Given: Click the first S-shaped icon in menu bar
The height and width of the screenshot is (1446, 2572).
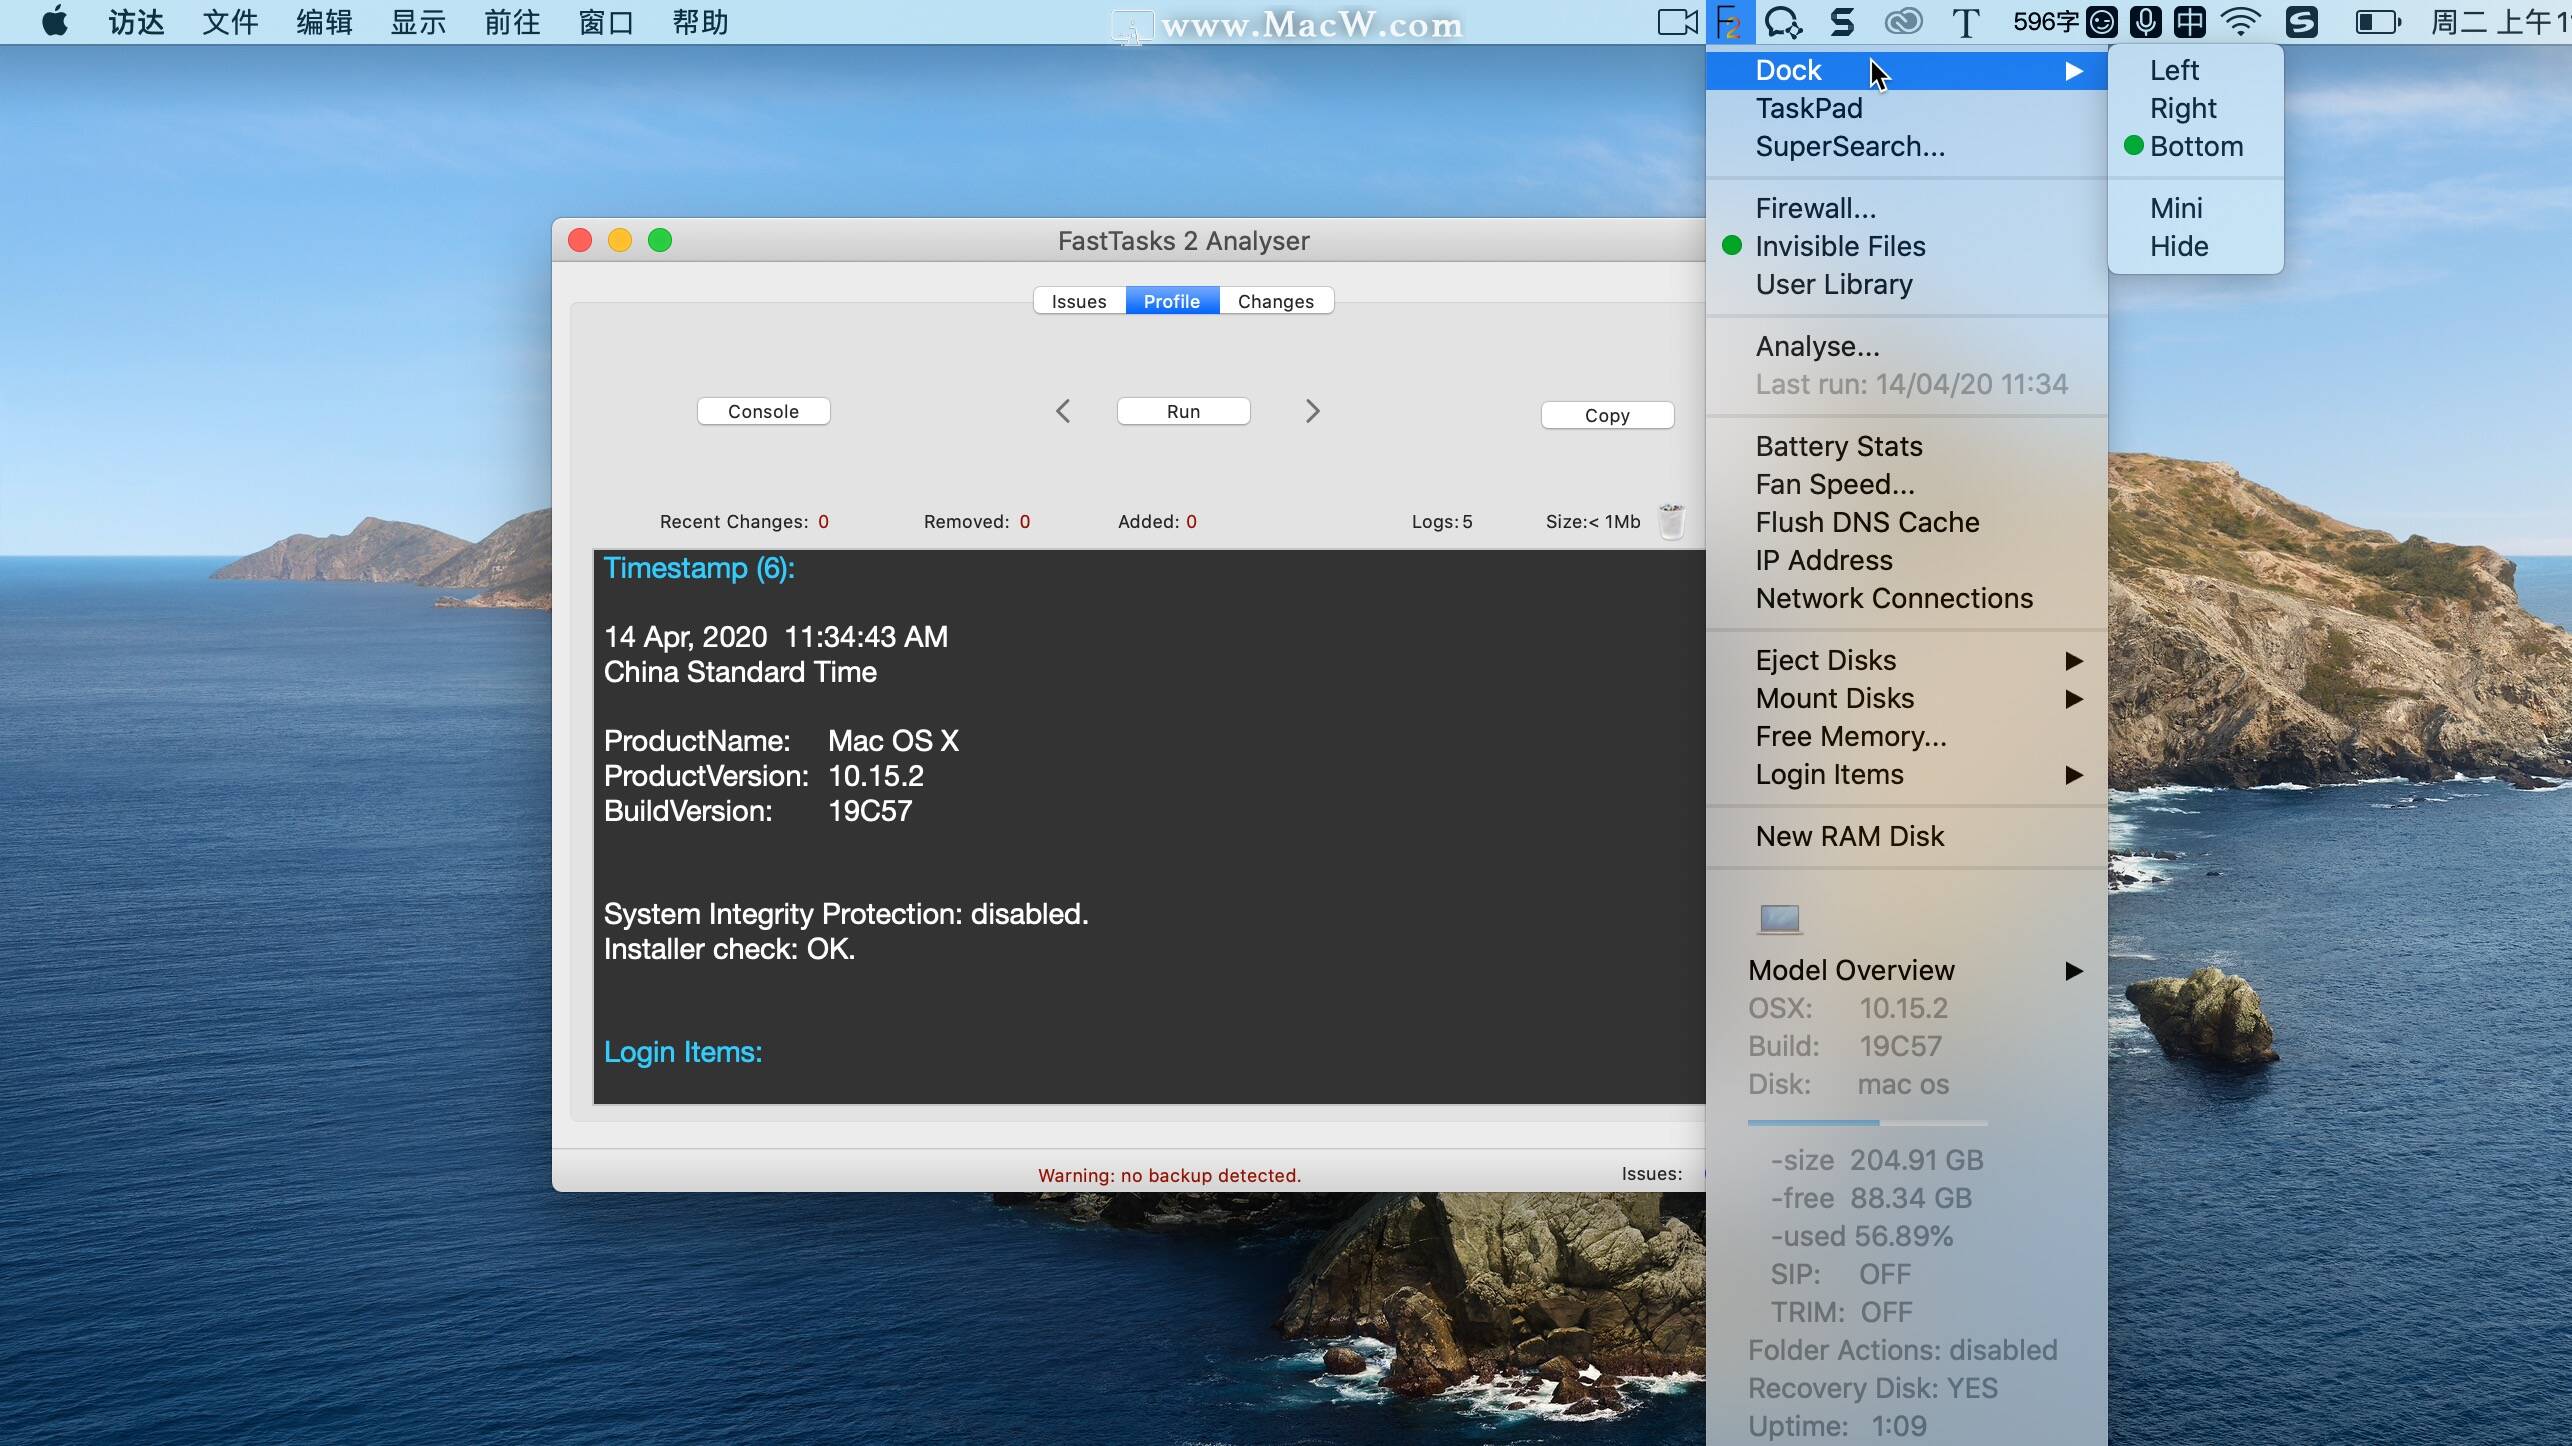Looking at the screenshot, I should tap(1841, 22).
